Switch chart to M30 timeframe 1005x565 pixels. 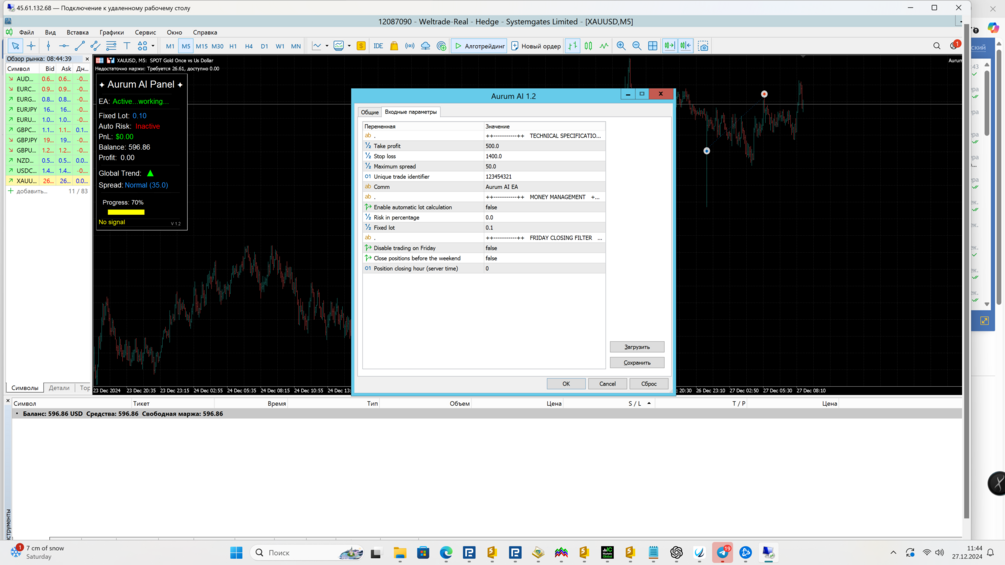(217, 46)
